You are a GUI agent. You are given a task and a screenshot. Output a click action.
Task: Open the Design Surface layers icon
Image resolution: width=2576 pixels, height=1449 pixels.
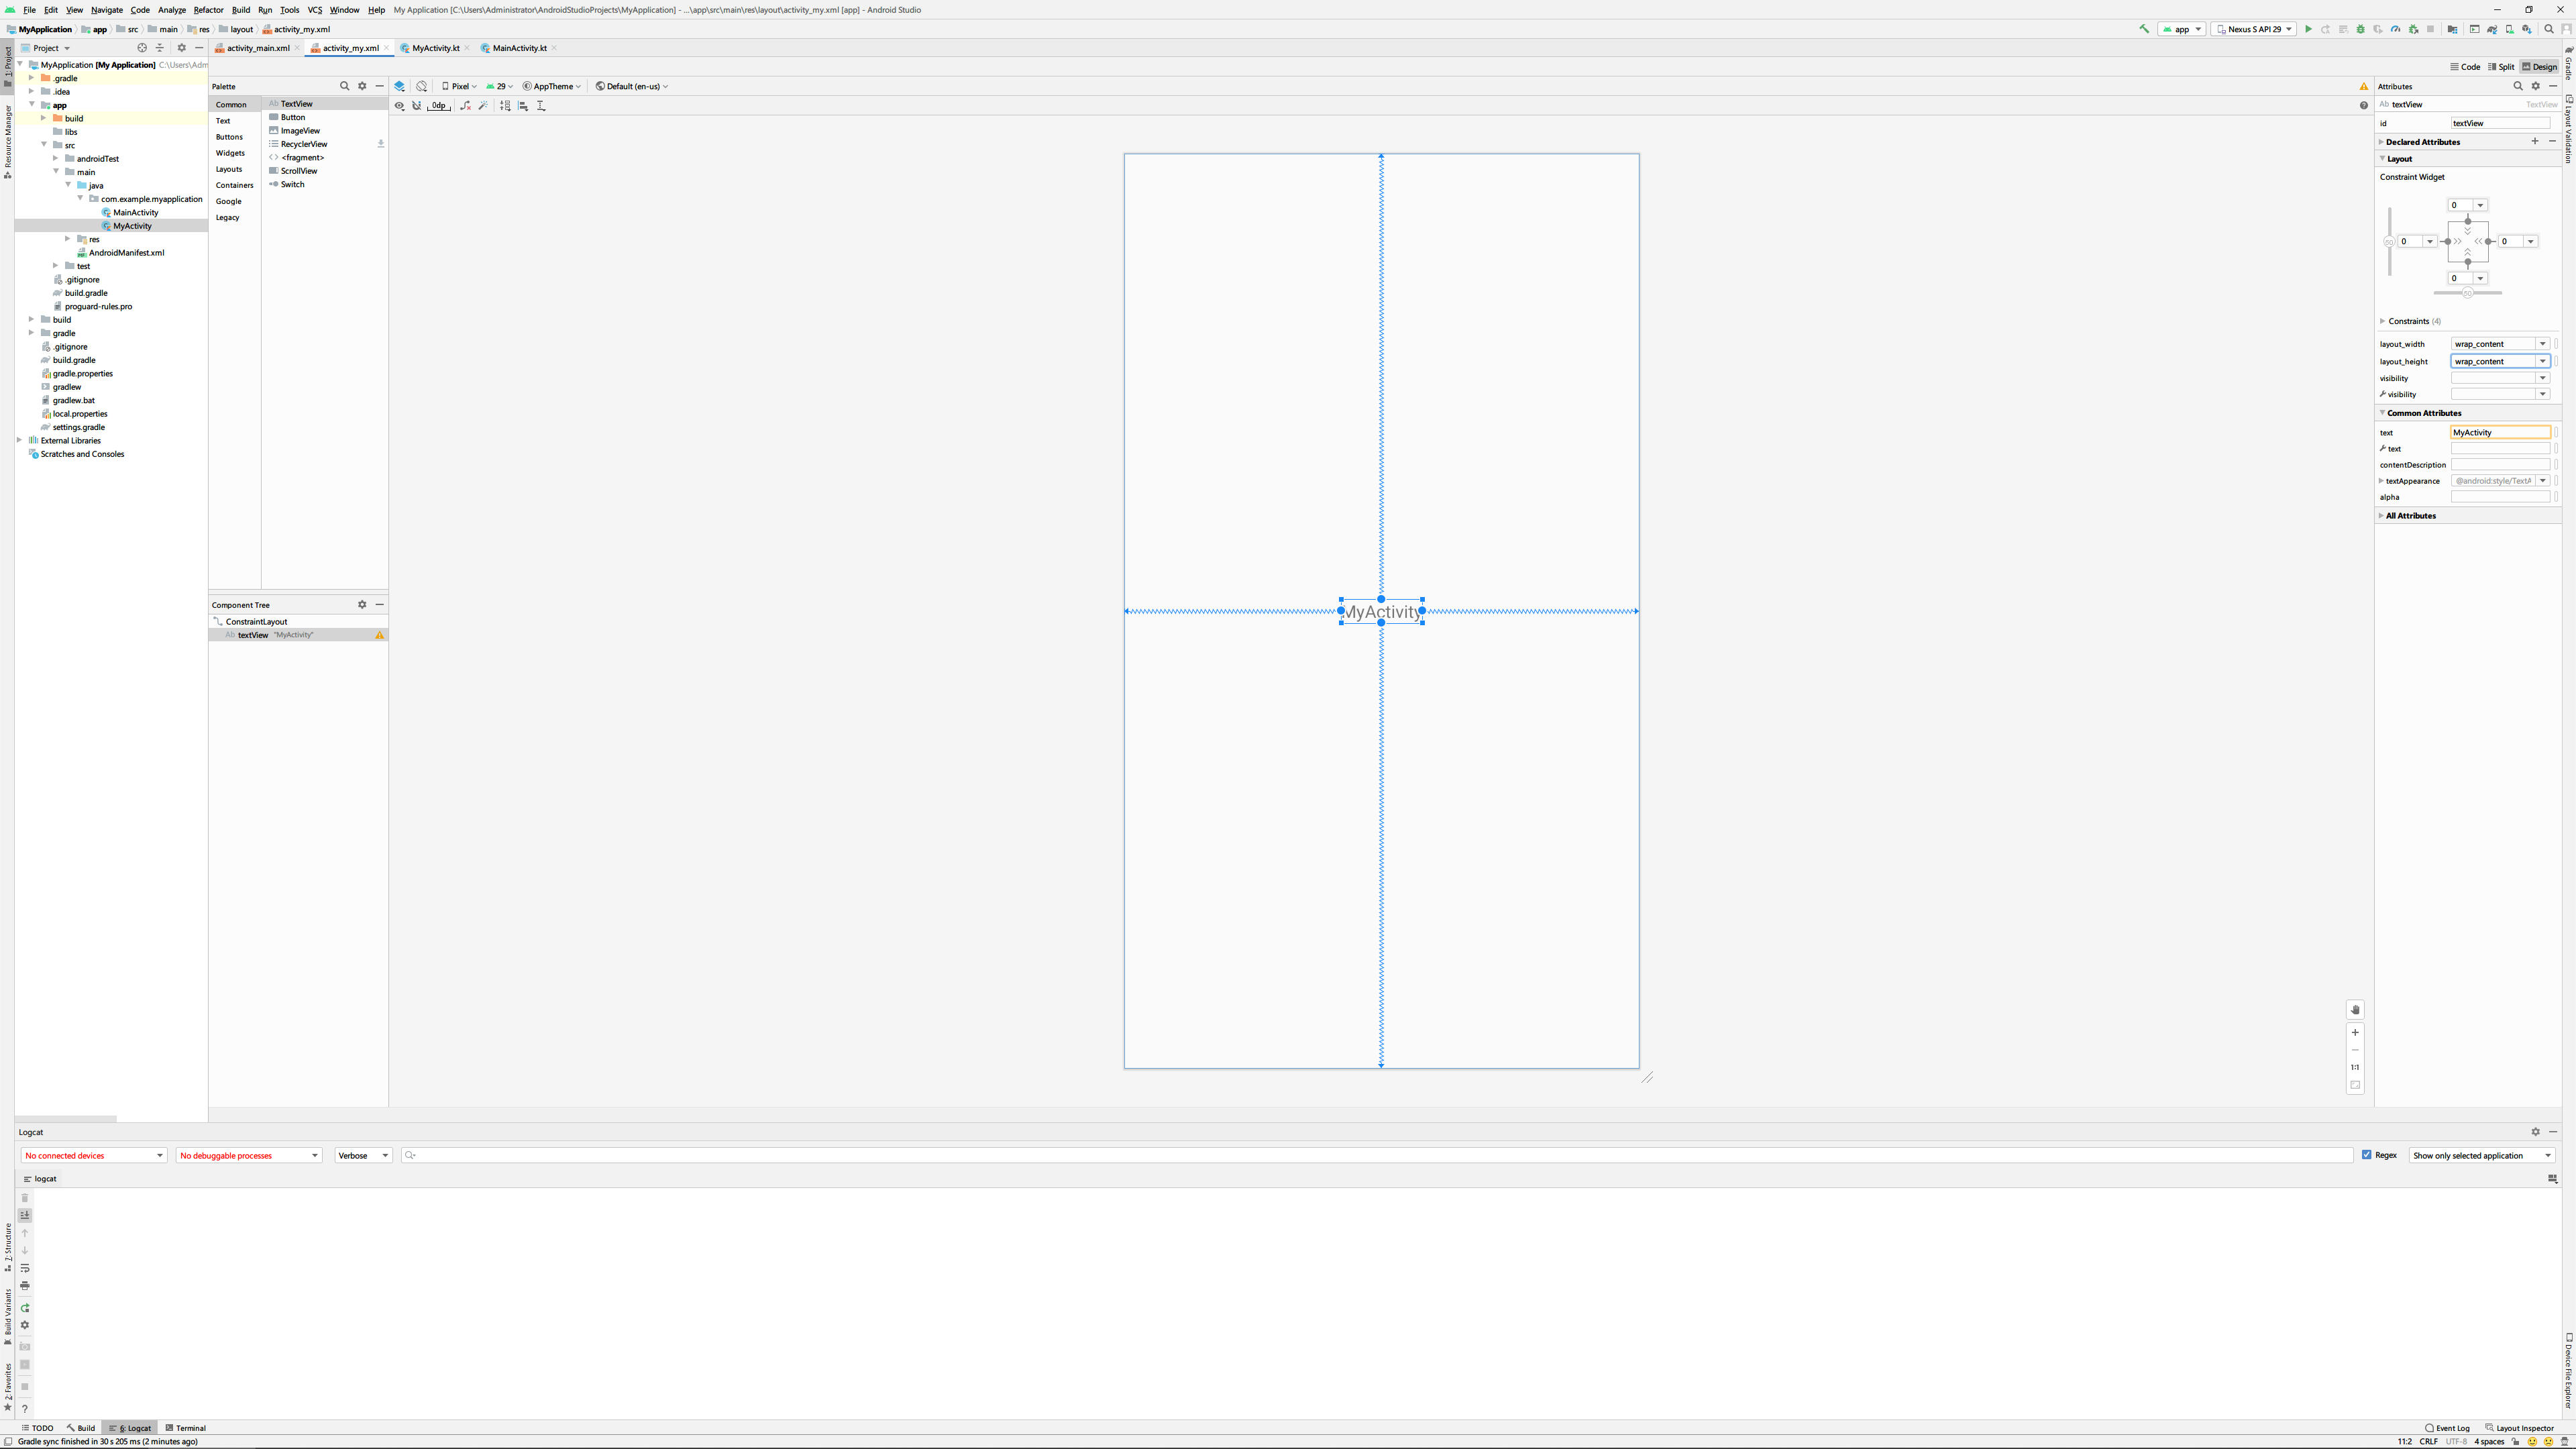[x=400, y=86]
